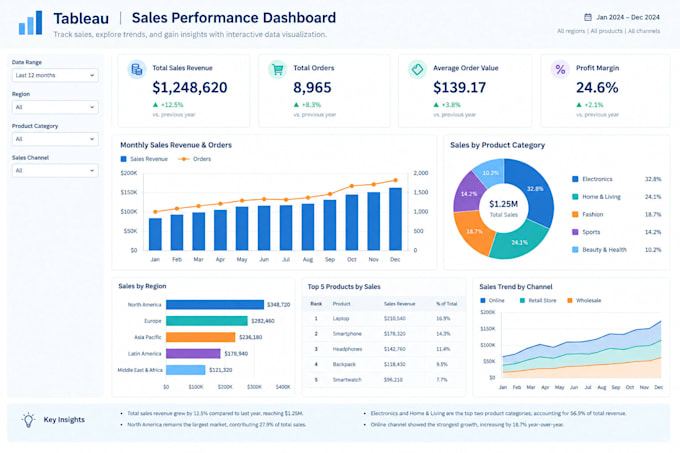Click the green up arrow next to +12.5%
The height and width of the screenshot is (453, 680).
point(155,104)
